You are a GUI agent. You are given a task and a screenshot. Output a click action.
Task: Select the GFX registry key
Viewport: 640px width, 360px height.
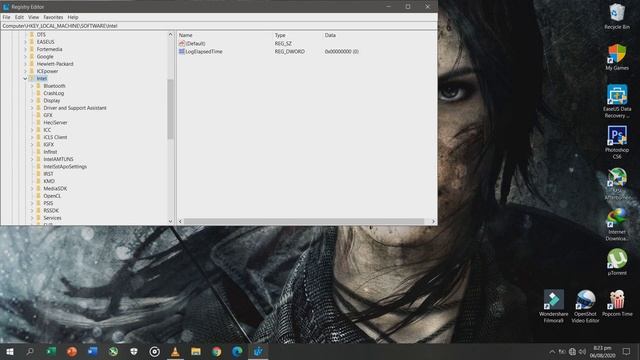(48, 115)
